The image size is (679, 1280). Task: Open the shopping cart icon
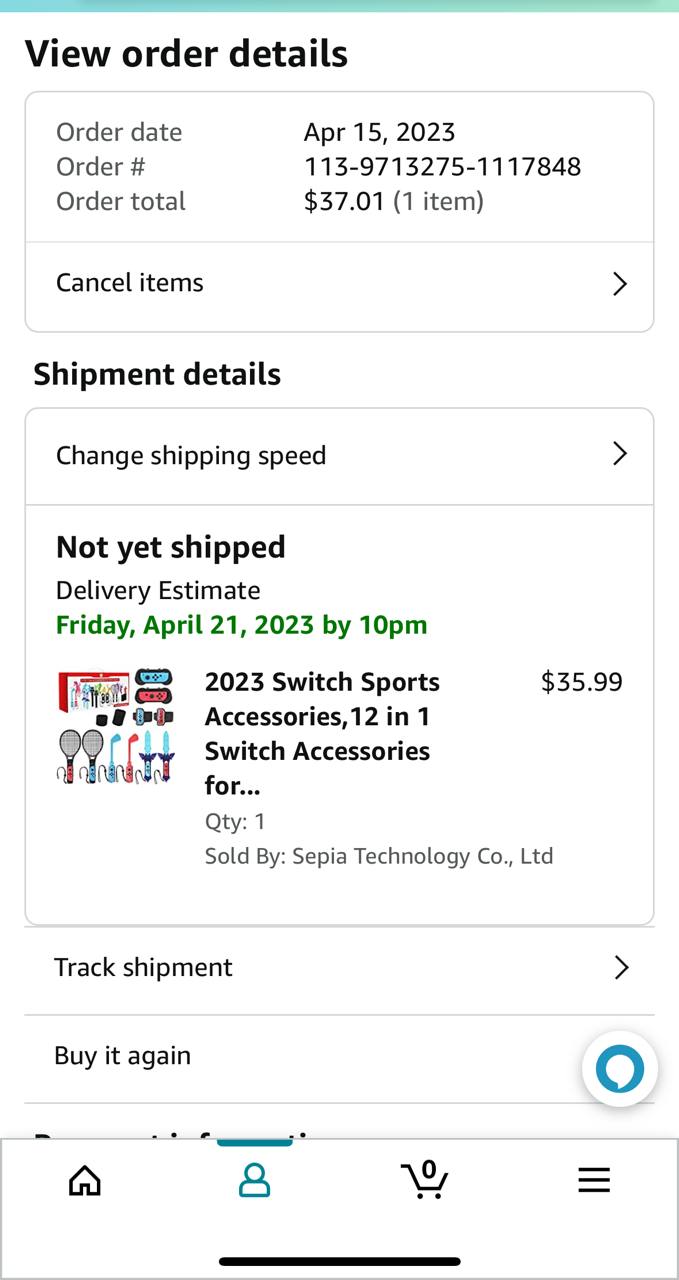click(425, 1180)
